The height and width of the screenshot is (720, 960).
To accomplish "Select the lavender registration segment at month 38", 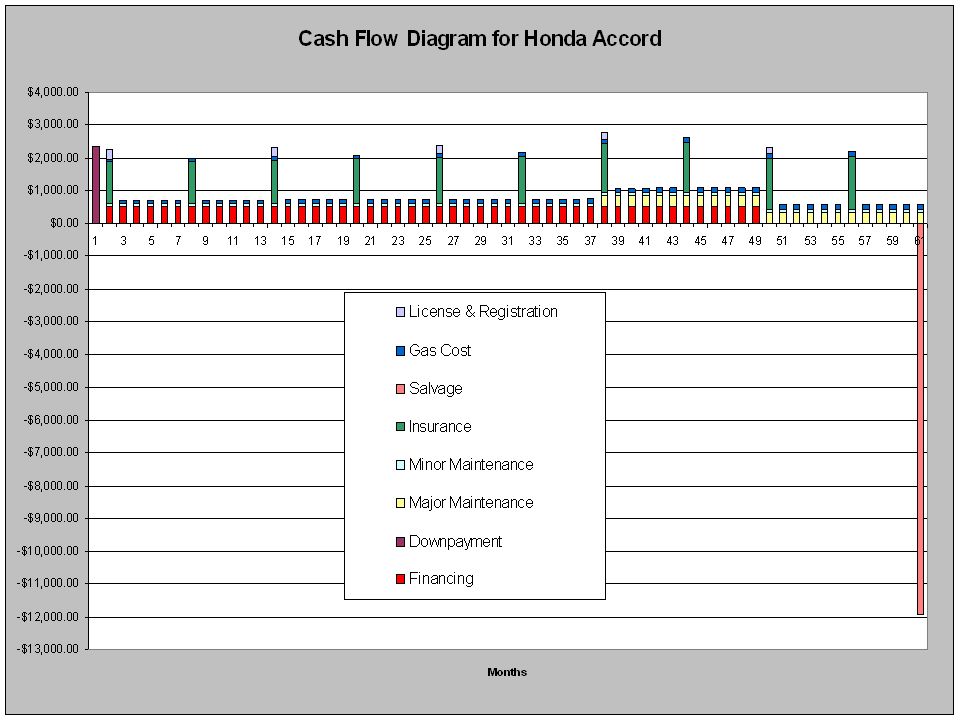I will pos(604,136).
